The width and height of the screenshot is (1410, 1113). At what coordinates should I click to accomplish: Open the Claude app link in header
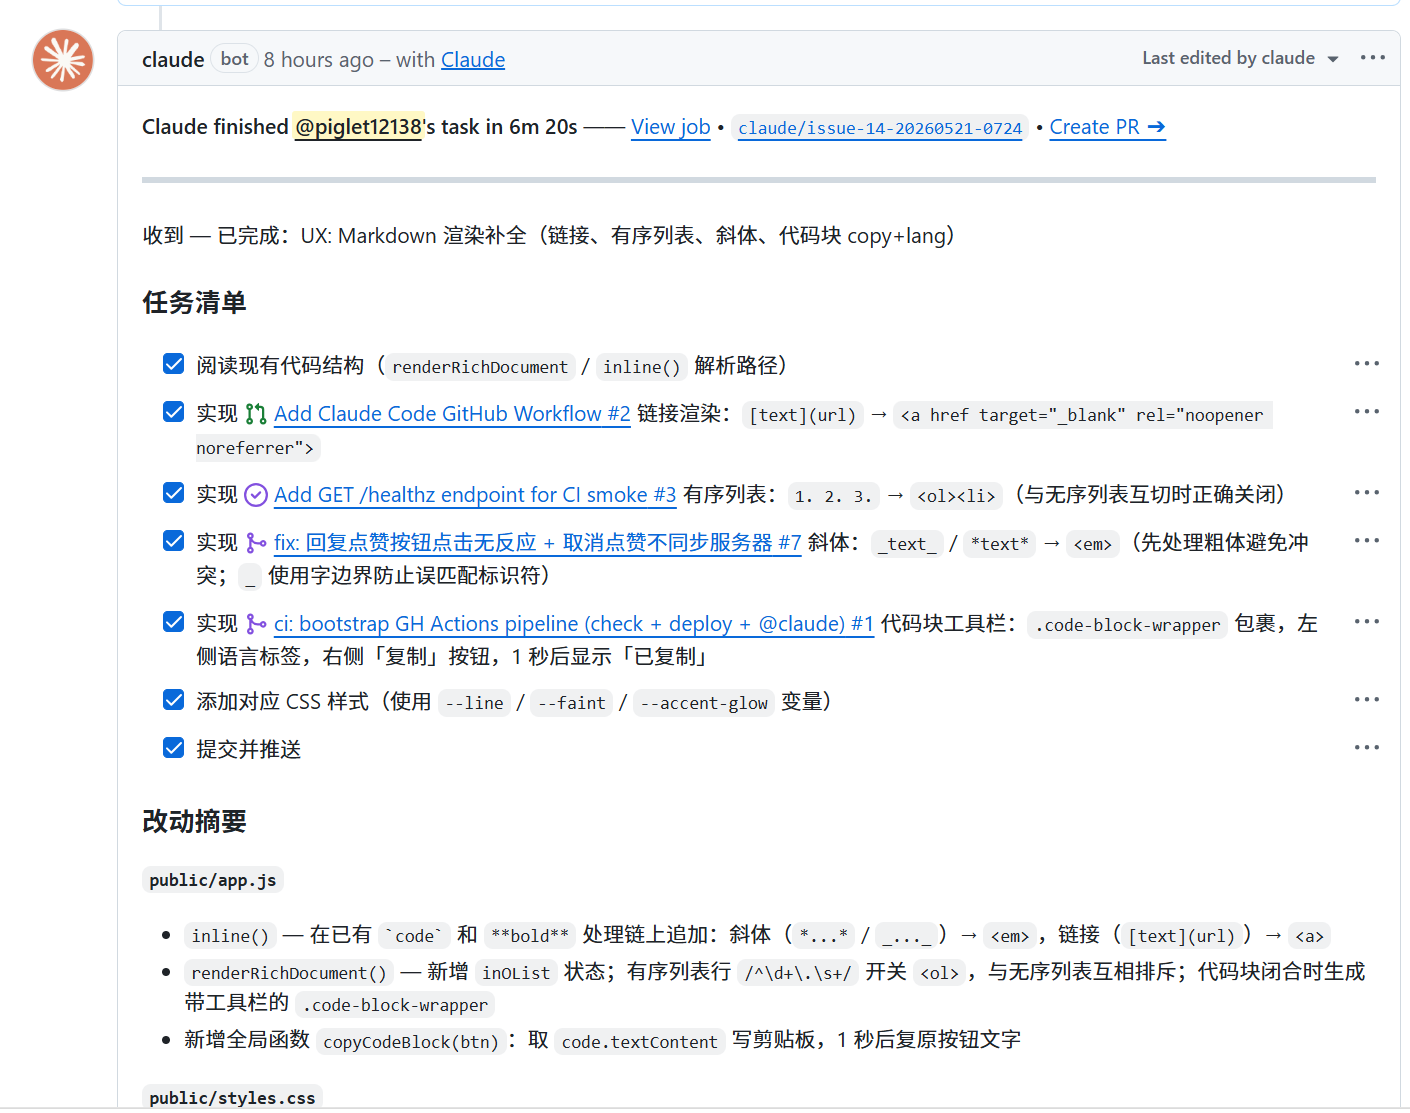pyautogui.click(x=473, y=60)
